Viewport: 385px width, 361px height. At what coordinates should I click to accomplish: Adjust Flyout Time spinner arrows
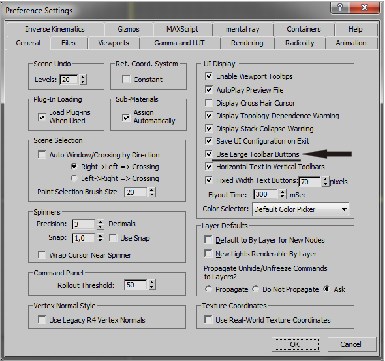click(x=283, y=194)
